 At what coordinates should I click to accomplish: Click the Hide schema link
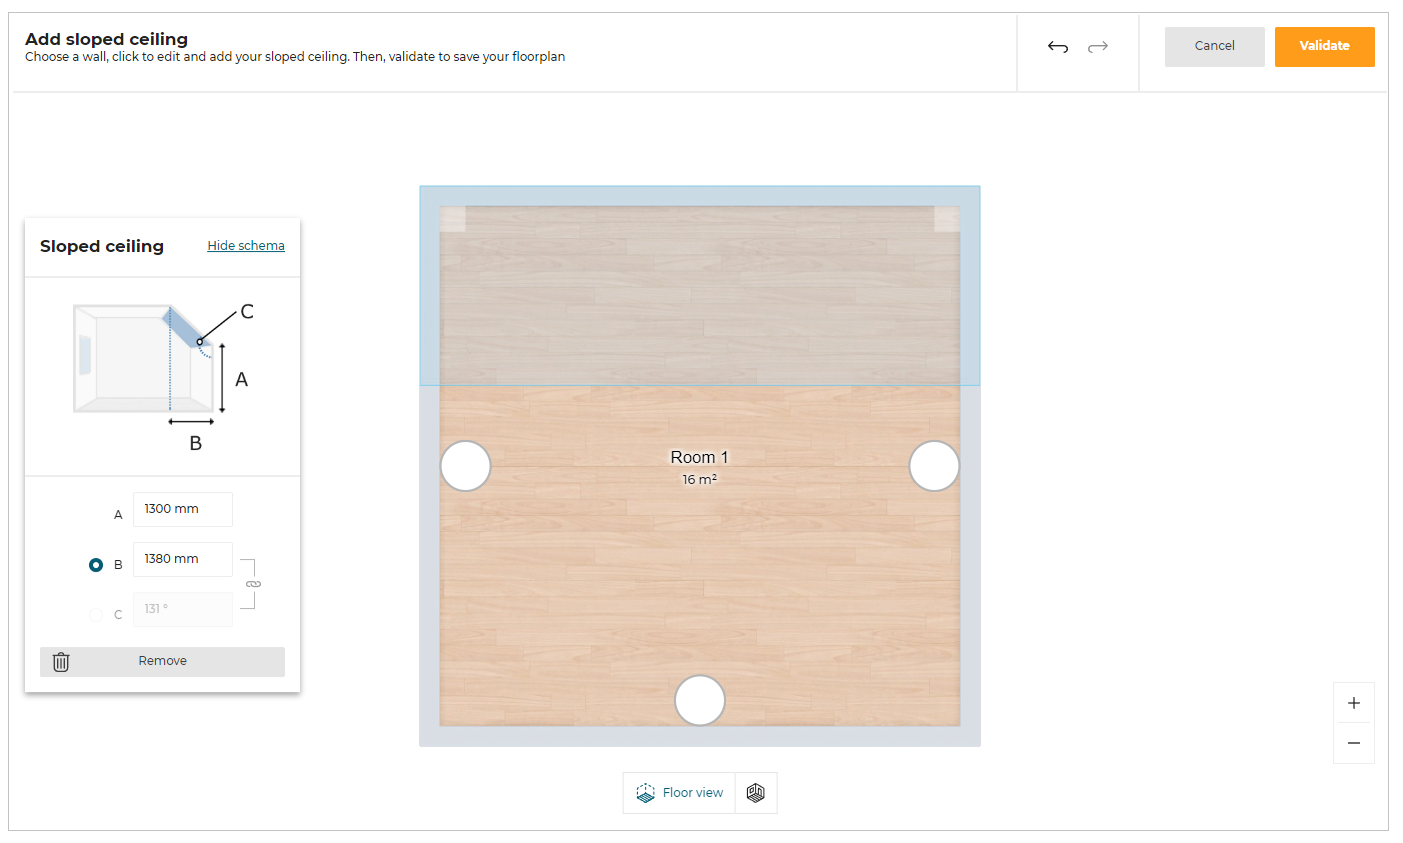click(246, 246)
